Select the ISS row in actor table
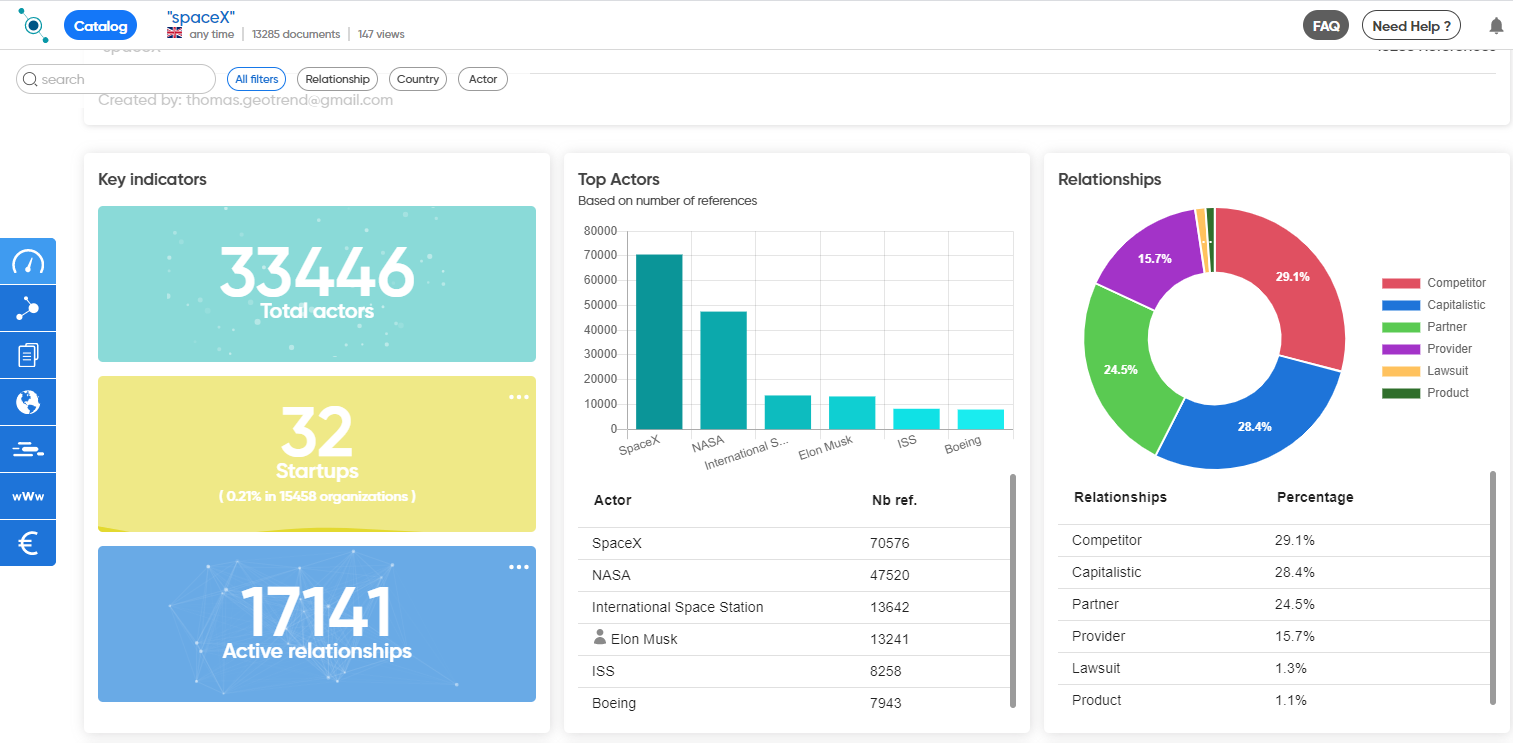 point(794,671)
